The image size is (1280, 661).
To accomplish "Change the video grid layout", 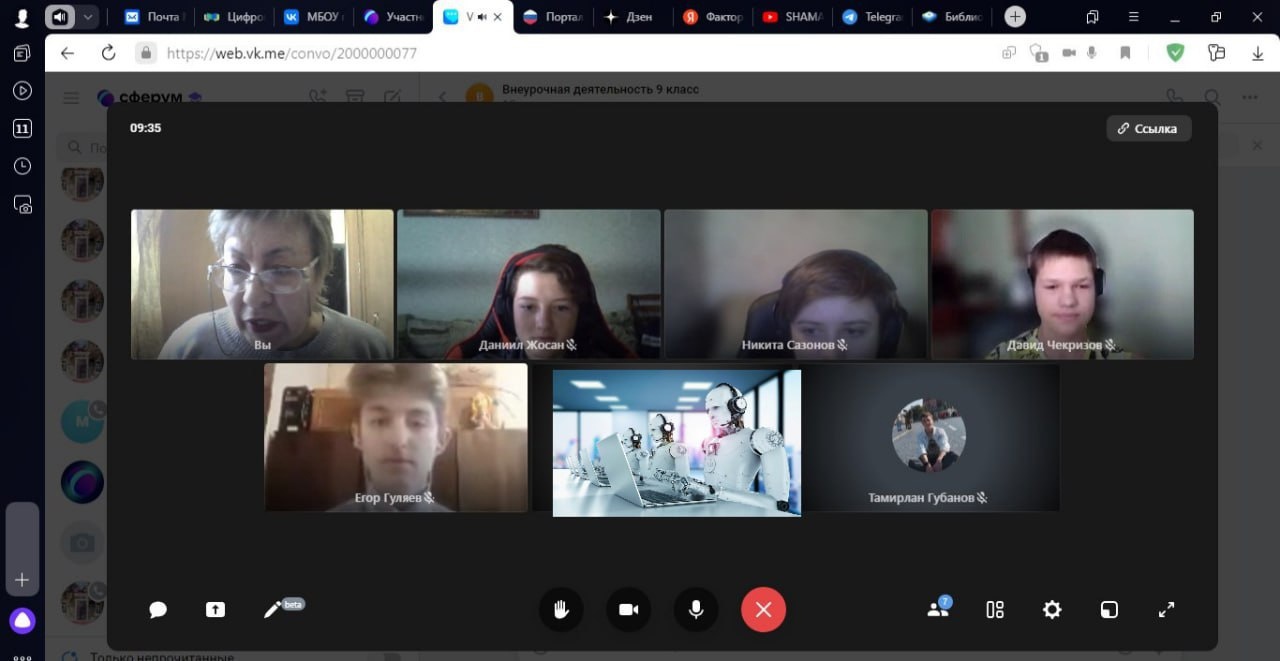I will pos(995,610).
